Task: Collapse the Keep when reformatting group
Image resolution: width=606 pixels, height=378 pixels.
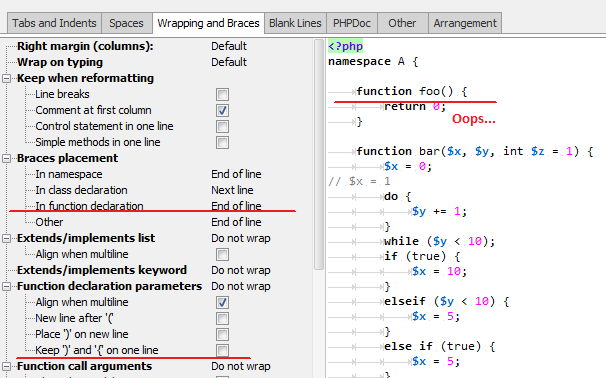Action: (6, 78)
